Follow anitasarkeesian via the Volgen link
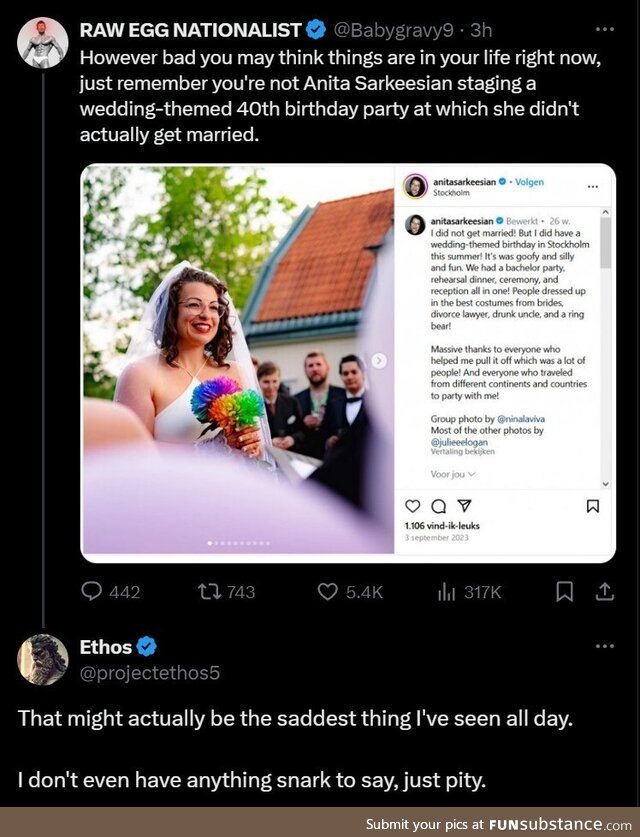The width and height of the screenshot is (640, 837). click(x=529, y=183)
